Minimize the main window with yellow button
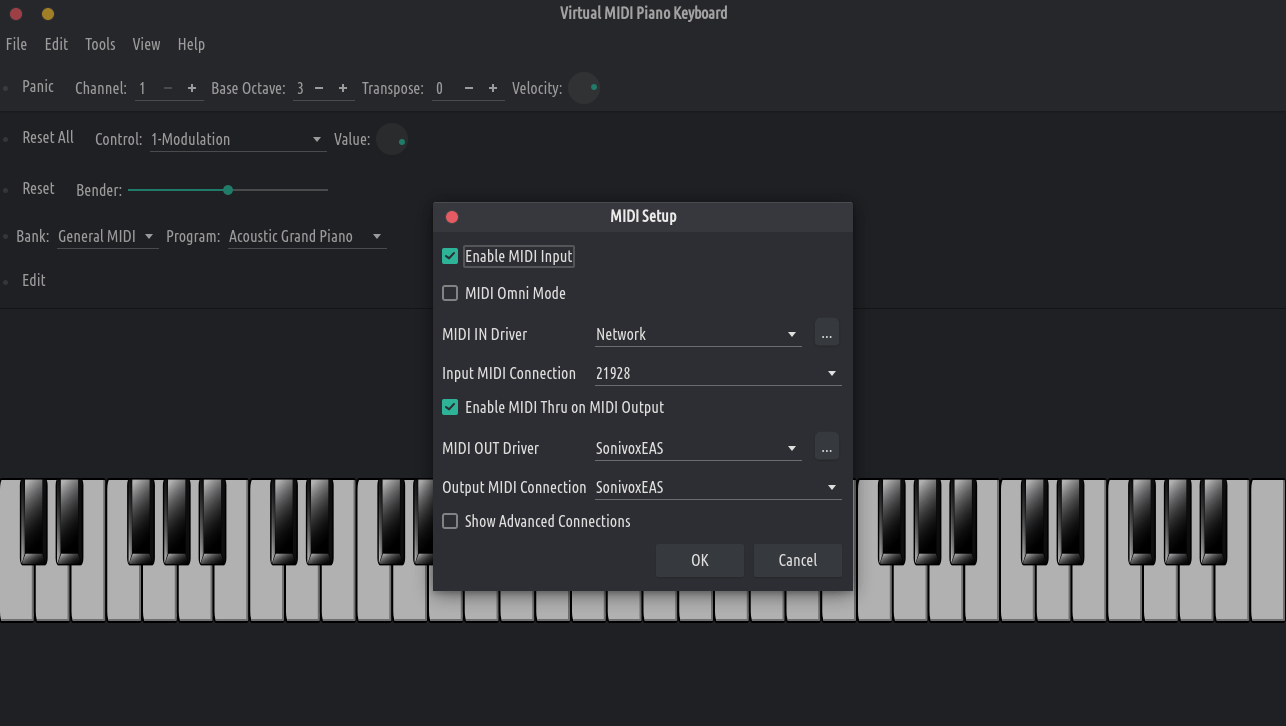Image resolution: width=1286 pixels, height=726 pixels. tap(48, 14)
